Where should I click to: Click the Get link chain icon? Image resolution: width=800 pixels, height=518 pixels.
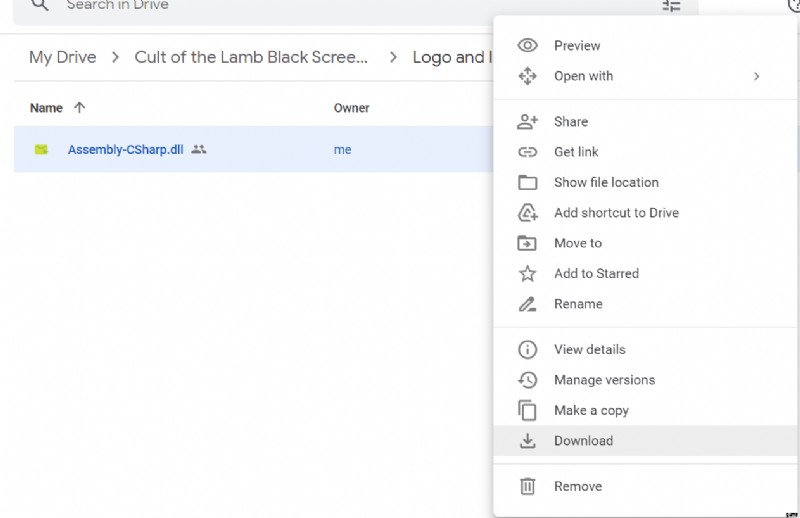pos(527,152)
